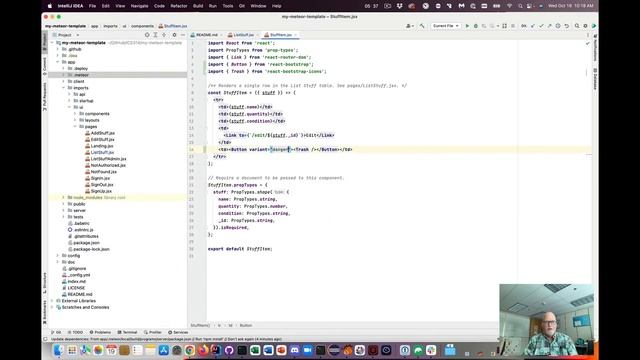Collapse the pages folder

[75, 127]
